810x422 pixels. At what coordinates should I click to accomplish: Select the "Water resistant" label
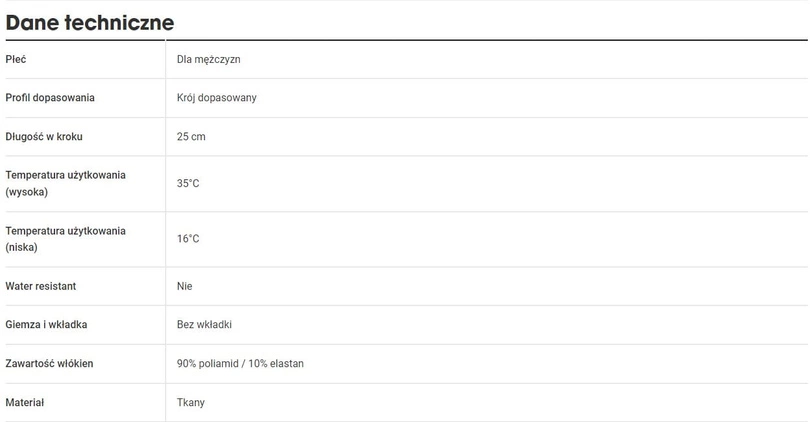coord(41,286)
